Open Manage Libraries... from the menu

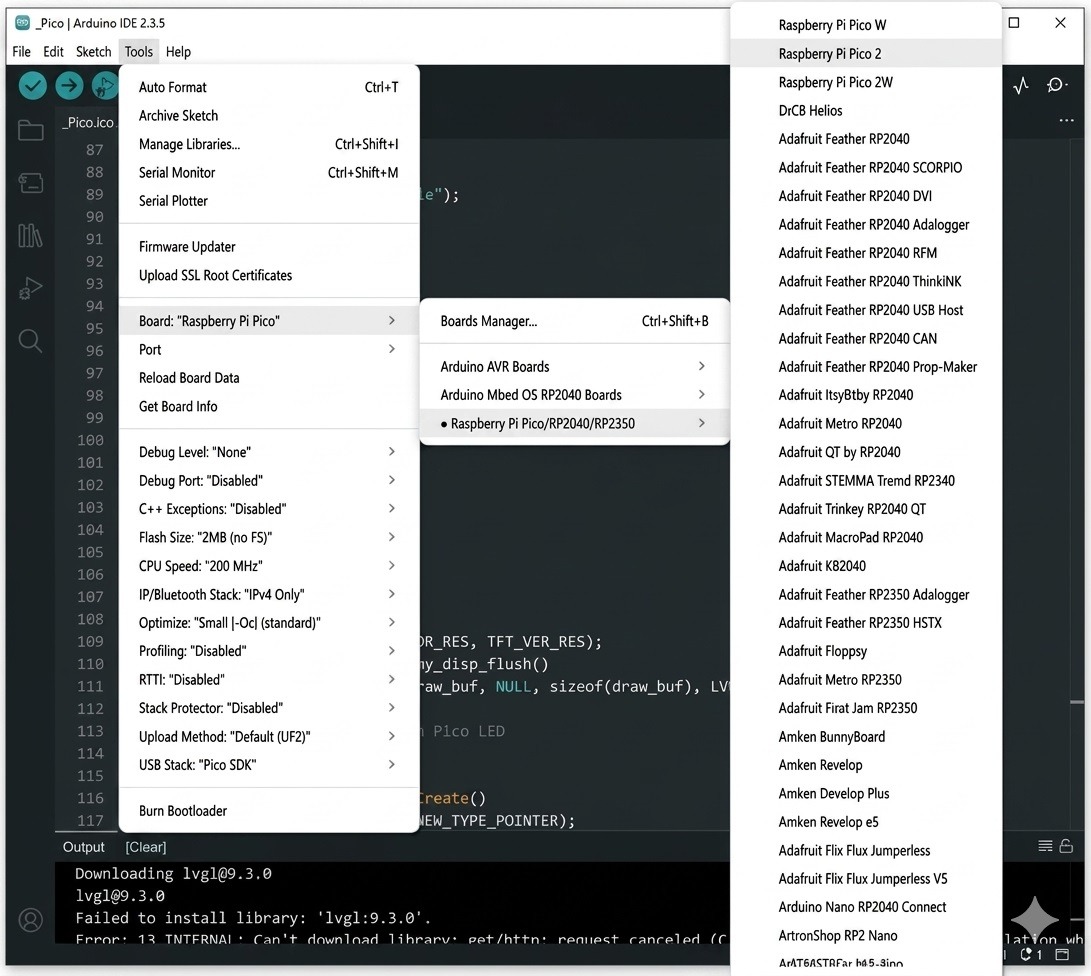pyautogui.click(x=269, y=144)
